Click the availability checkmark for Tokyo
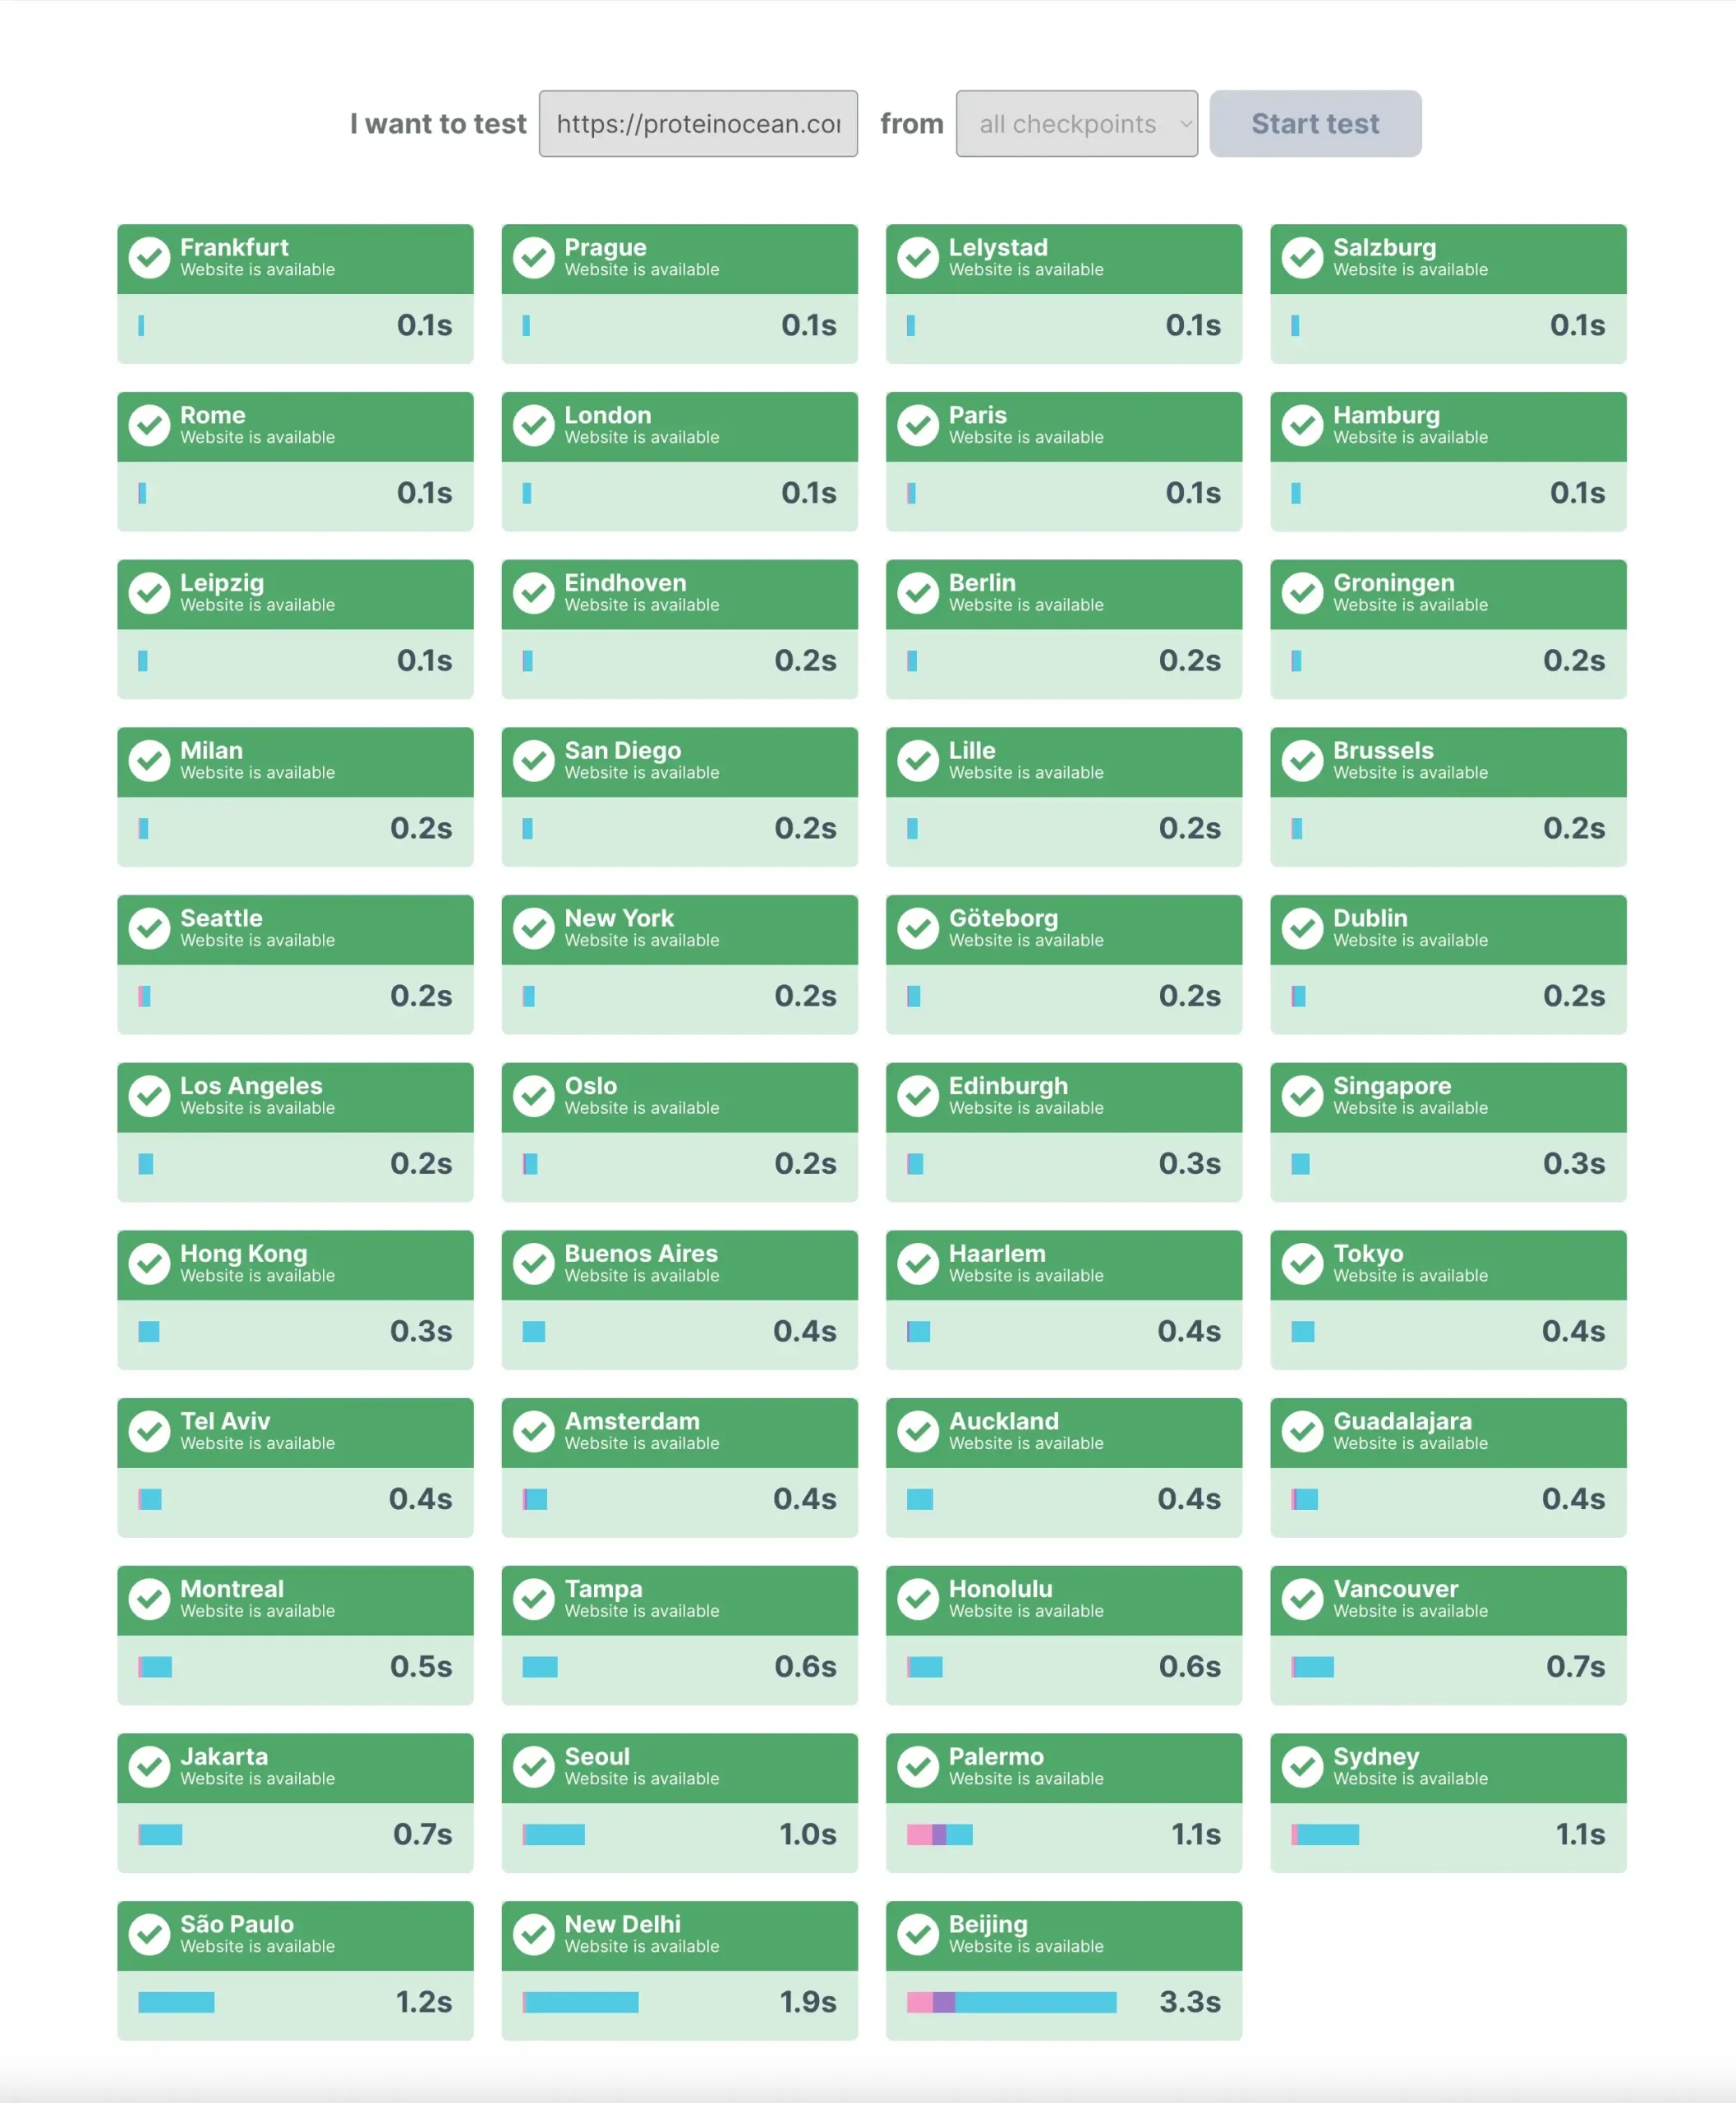Viewport: 1736px width, 2103px height. click(x=1303, y=1264)
